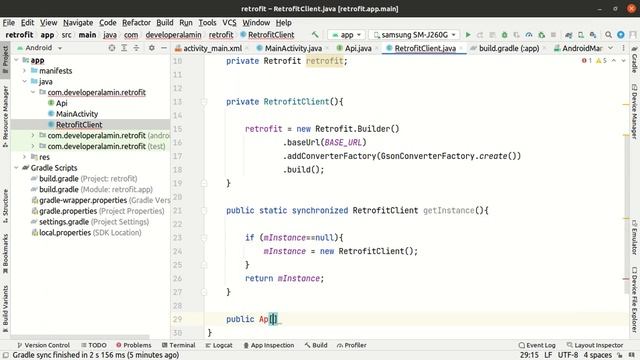Image resolution: width=640 pixels, height=360 pixels.
Task: Select build.gradle (Module: retrofit.app) file
Action: pyautogui.click(x=96, y=189)
